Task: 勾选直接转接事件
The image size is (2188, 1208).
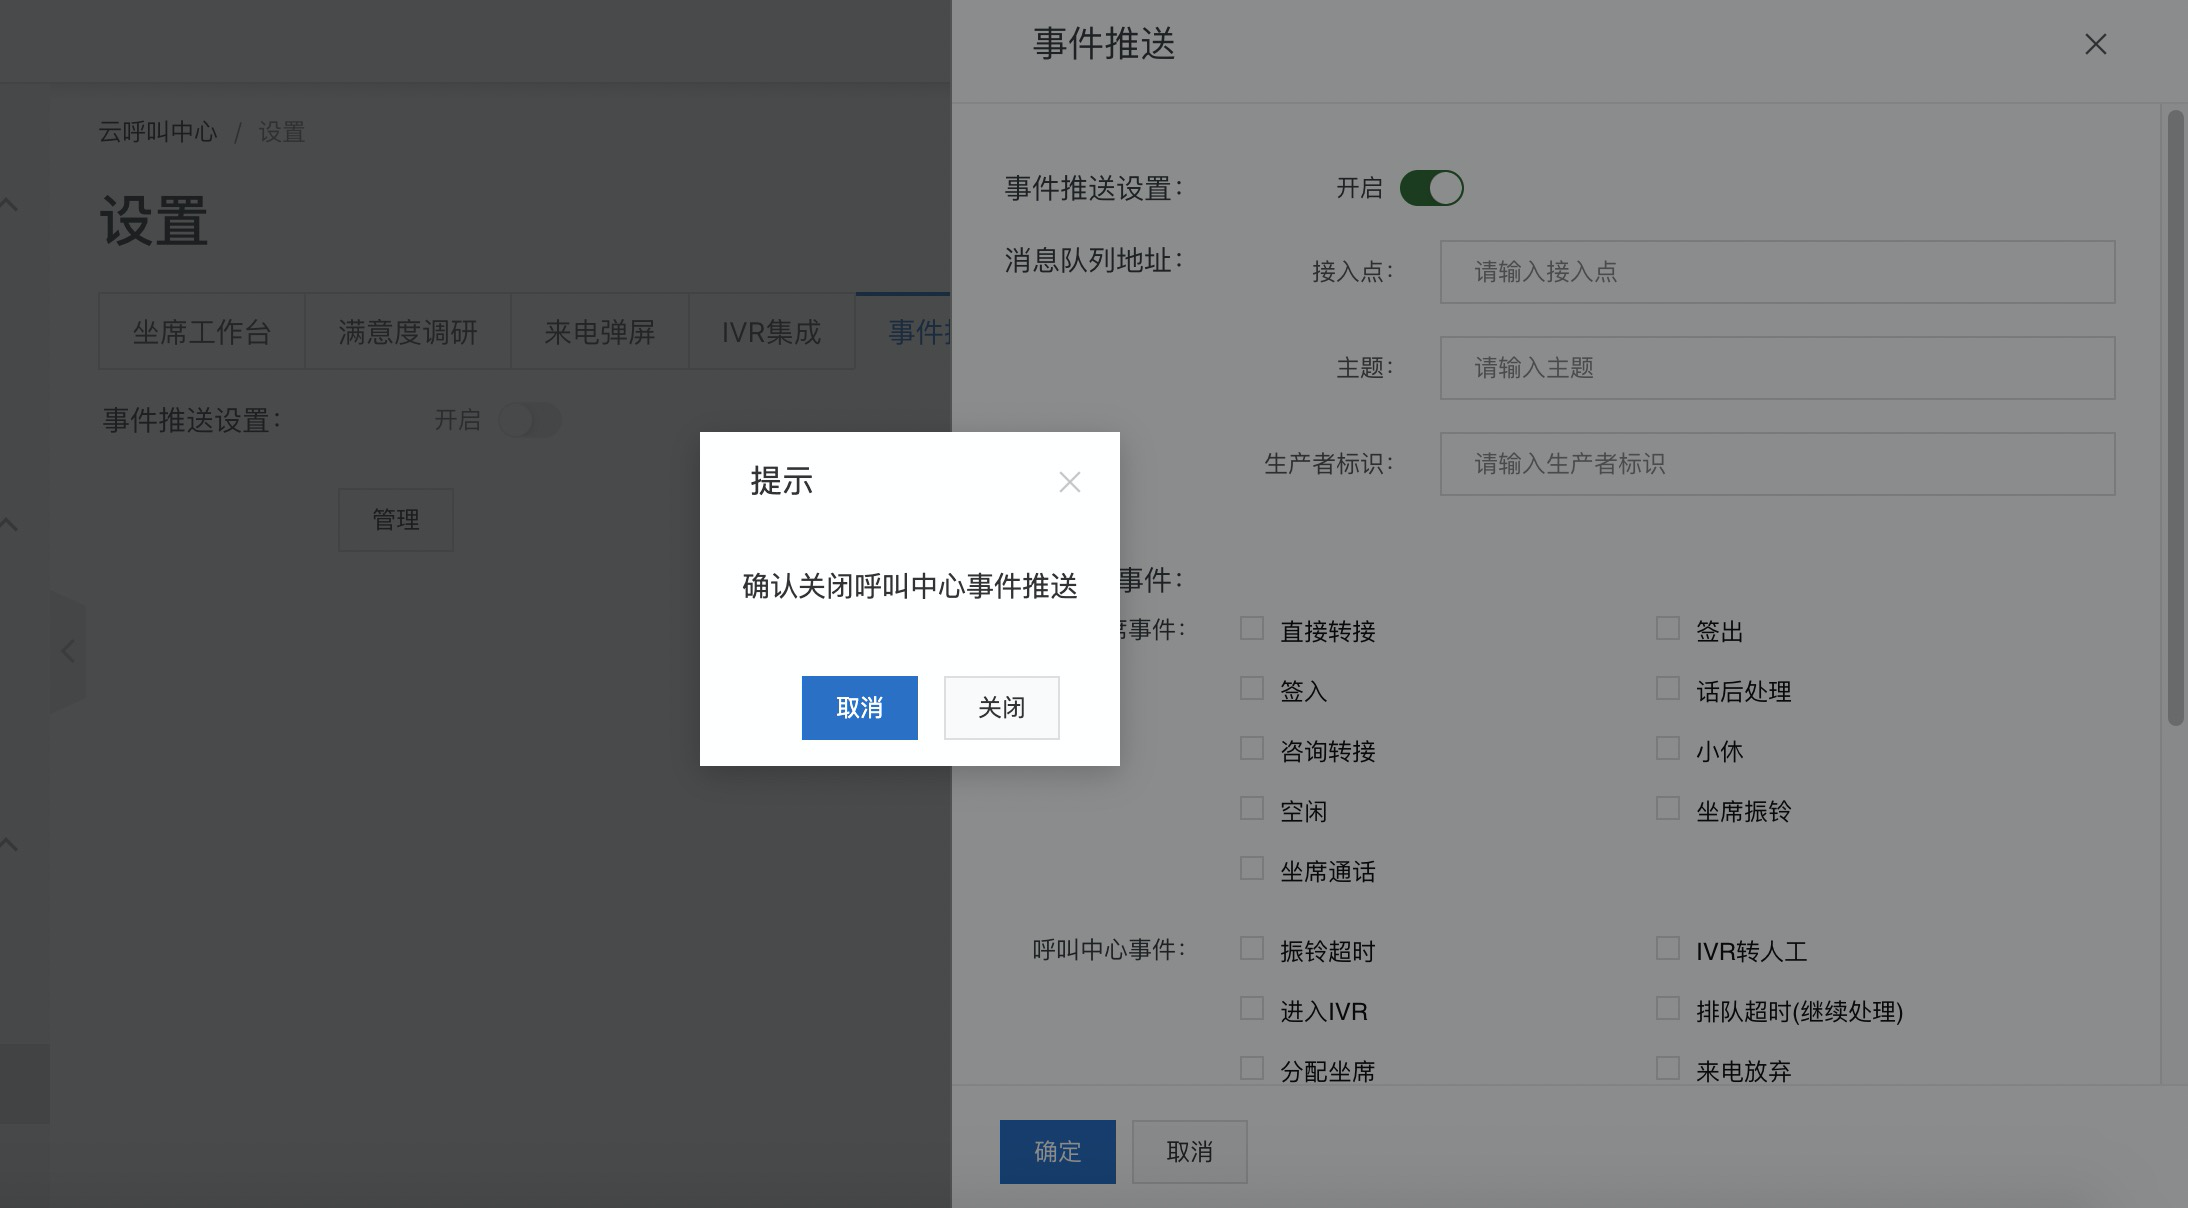Action: click(x=1251, y=628)
